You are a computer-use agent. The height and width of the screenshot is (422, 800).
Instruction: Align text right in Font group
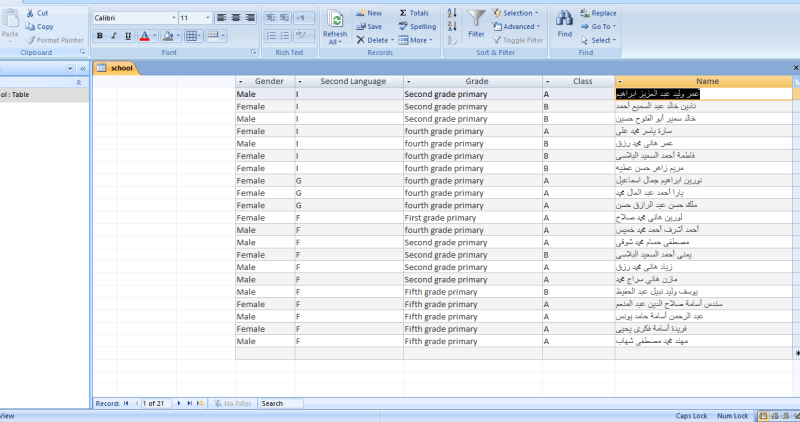pos(250,18)
